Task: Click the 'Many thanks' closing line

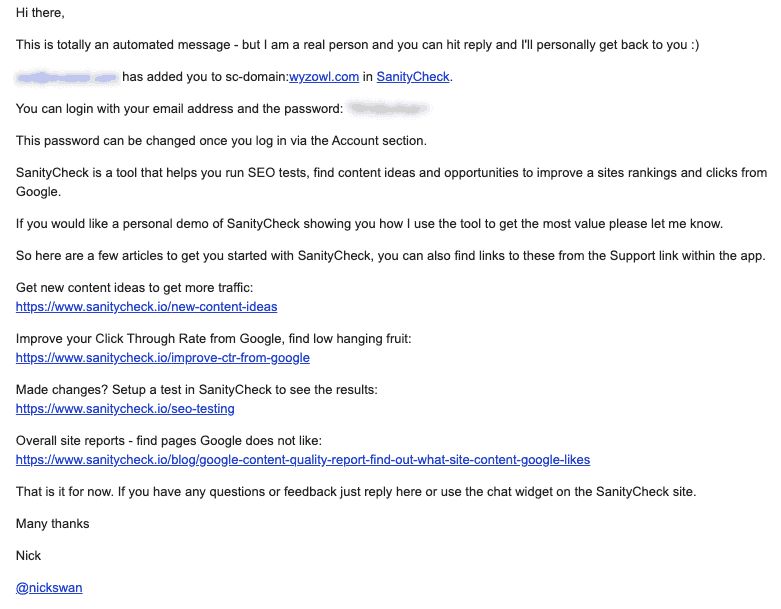Action: 52,524
